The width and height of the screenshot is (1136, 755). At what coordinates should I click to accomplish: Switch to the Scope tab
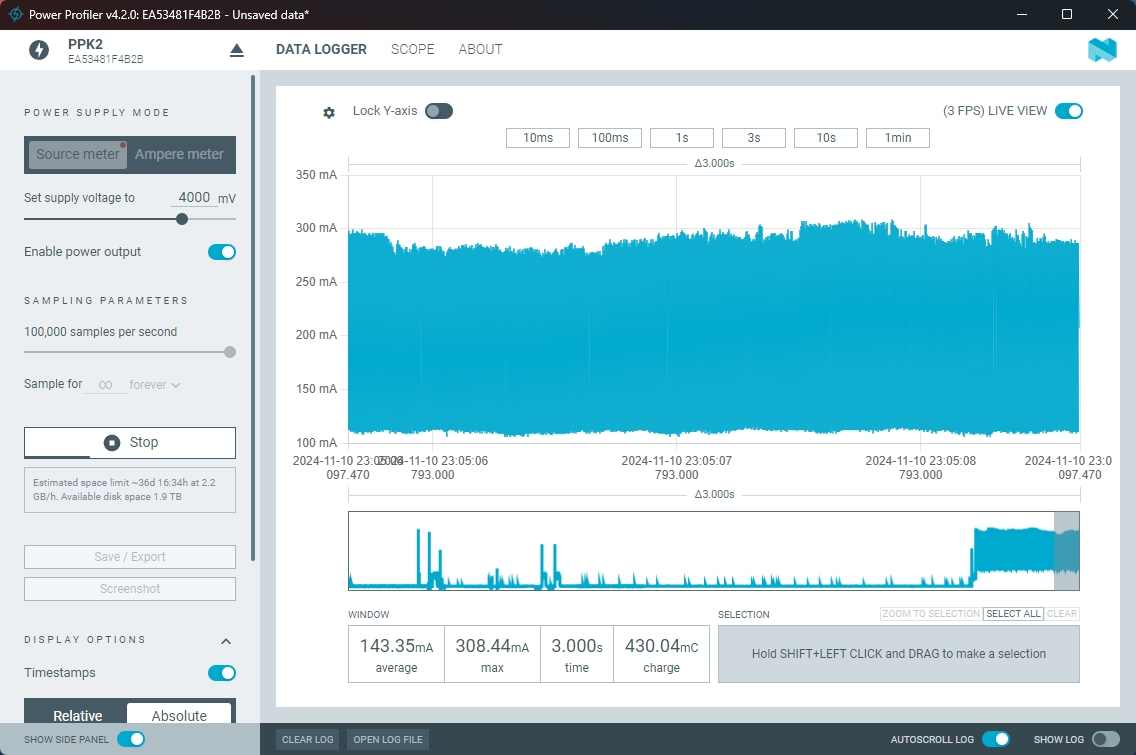click(x=412, y=49)
